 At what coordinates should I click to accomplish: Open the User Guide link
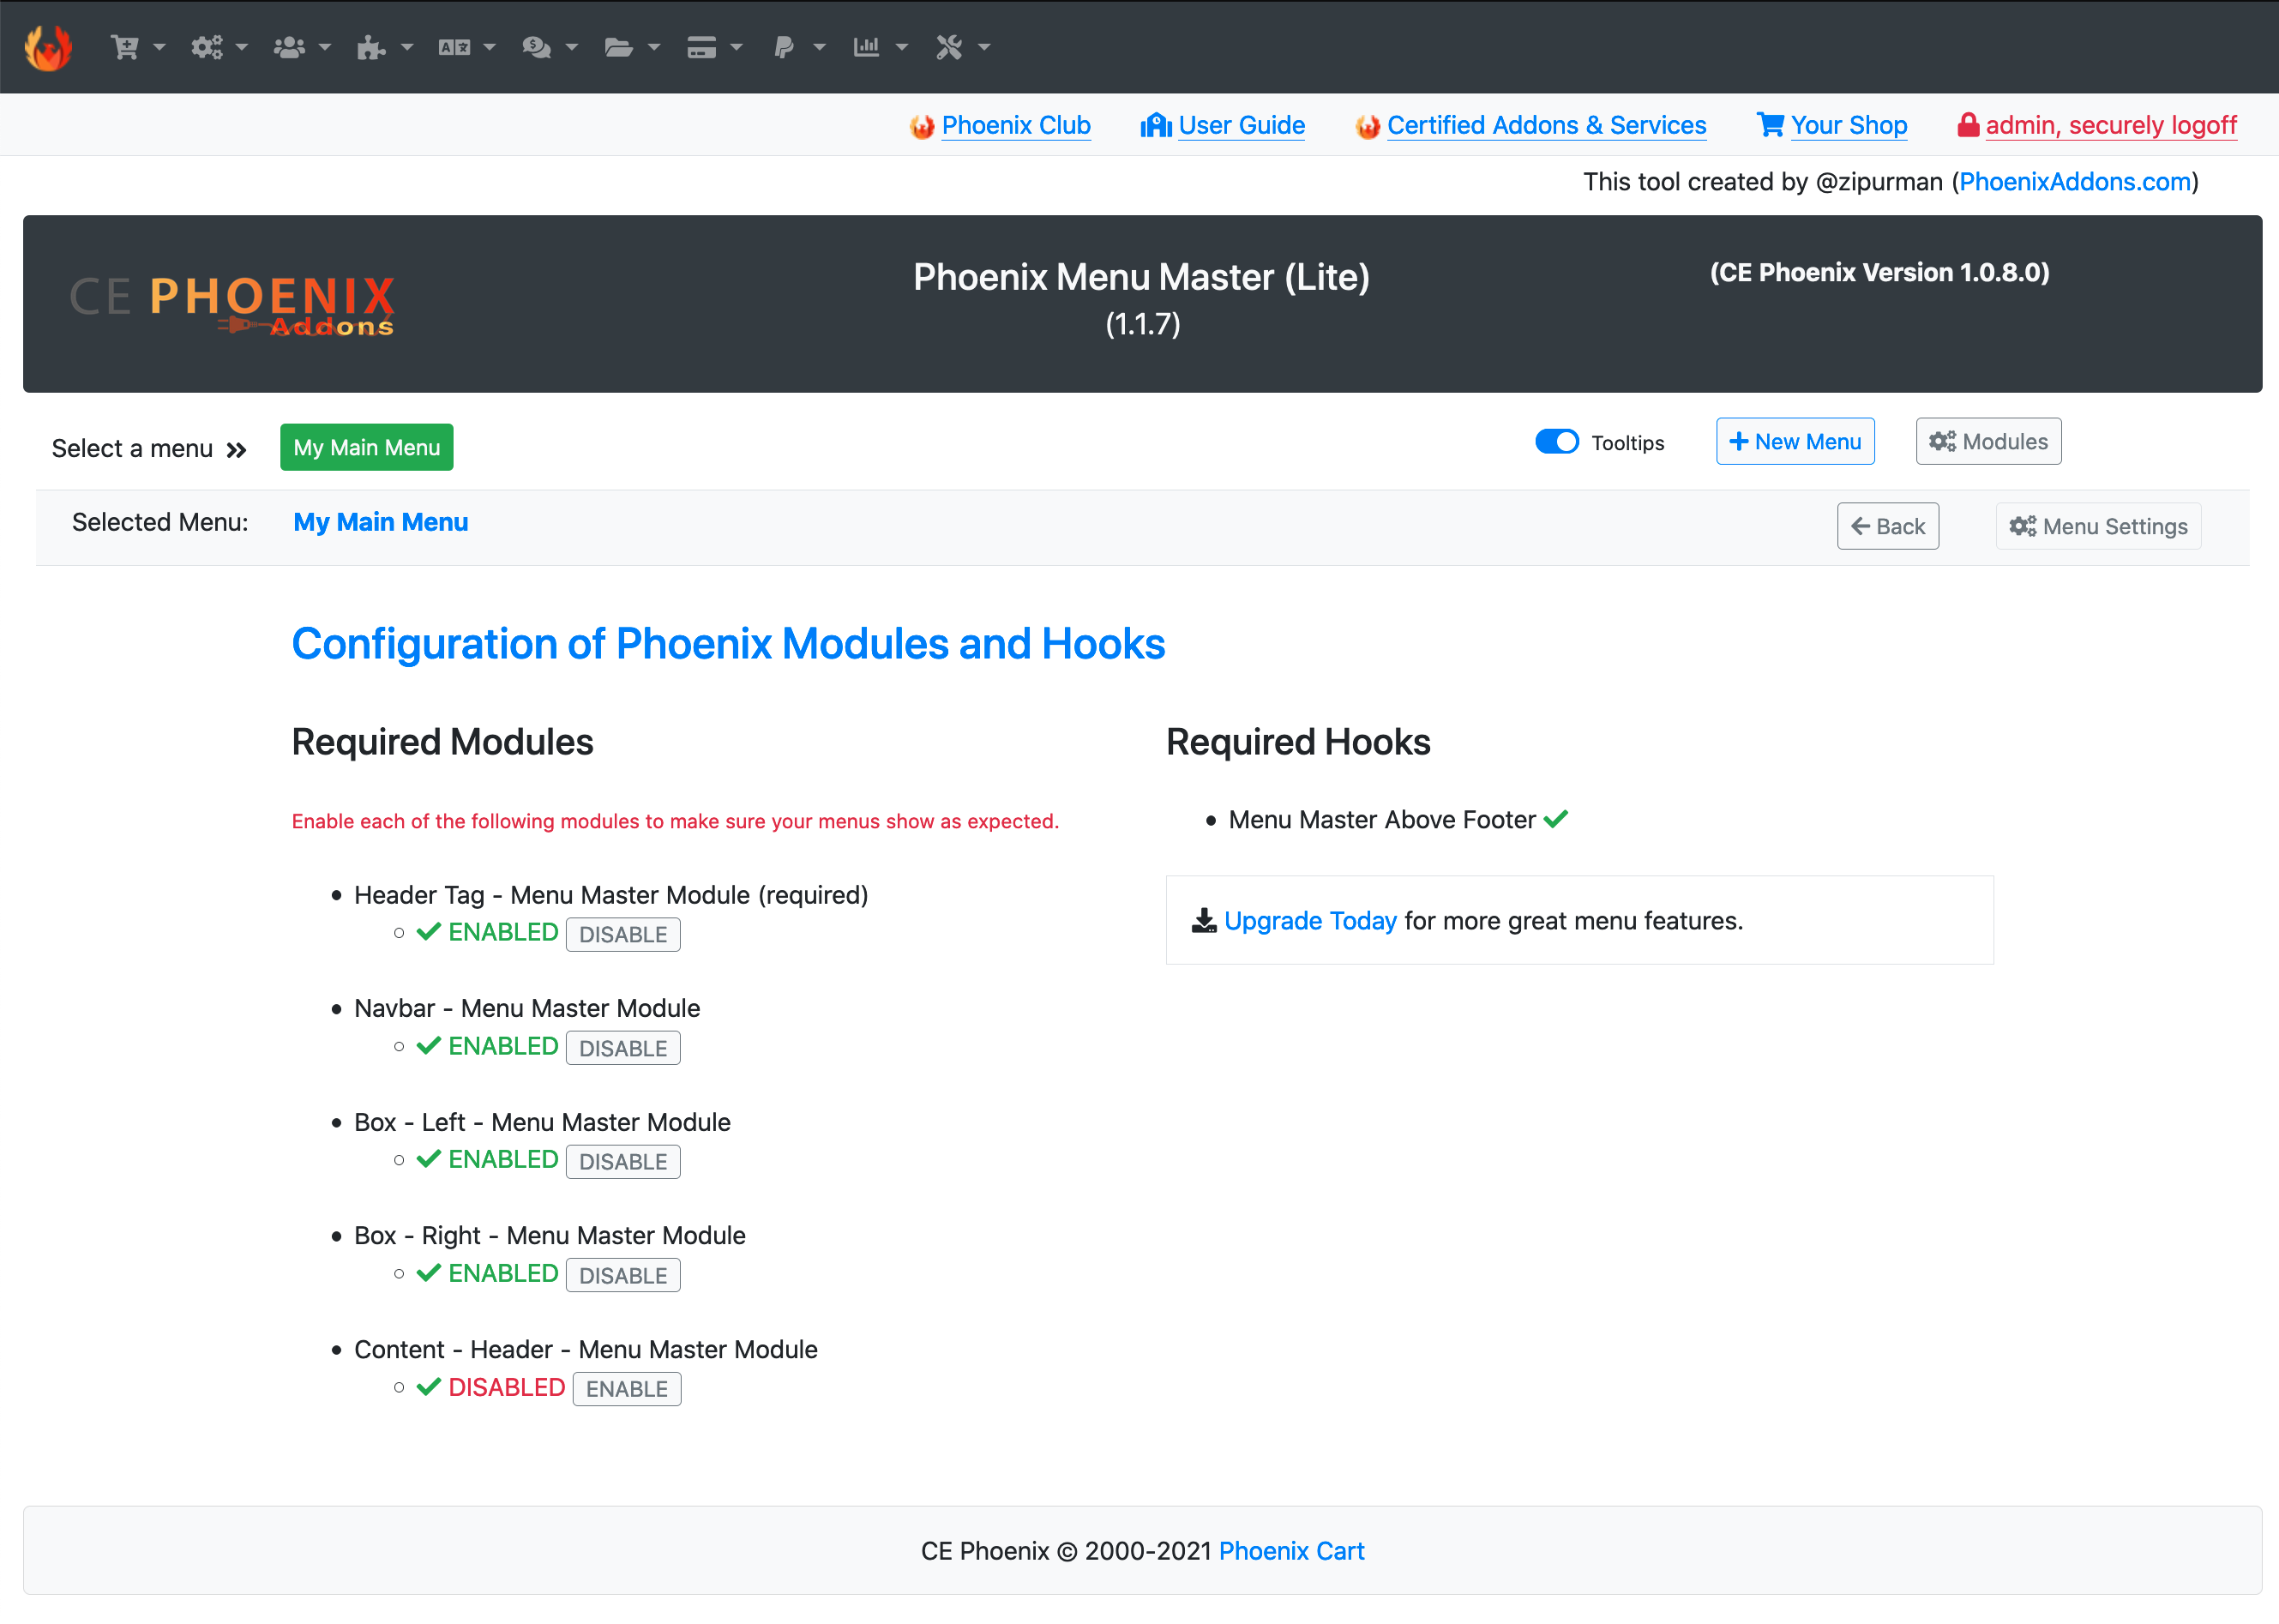click(1241, 125)
